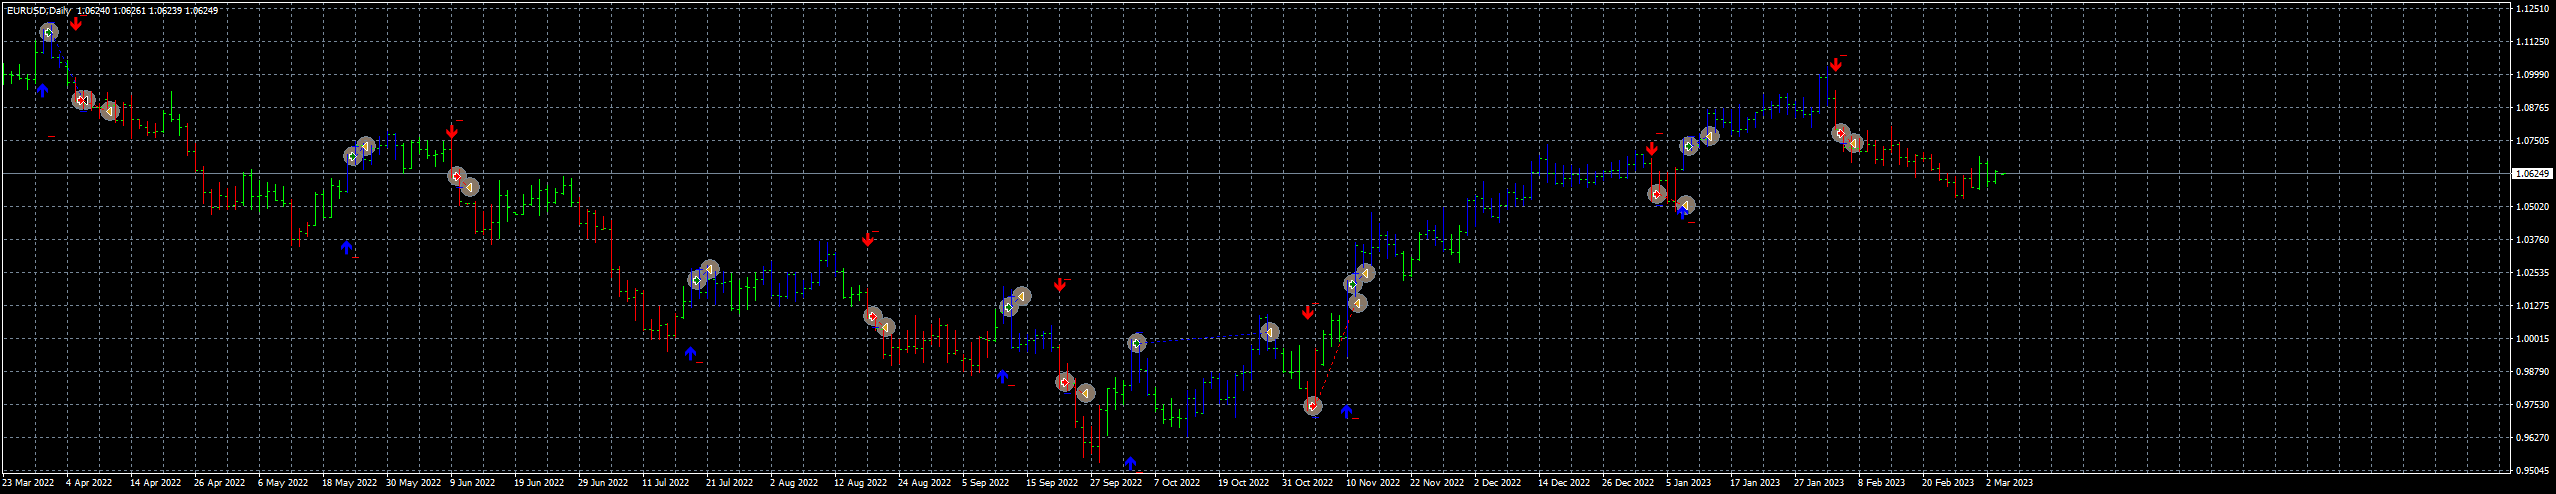Click the red down arrow above 12 Aug 2022
Screen dimensions: 2556x494
click(x=868, y=239)
